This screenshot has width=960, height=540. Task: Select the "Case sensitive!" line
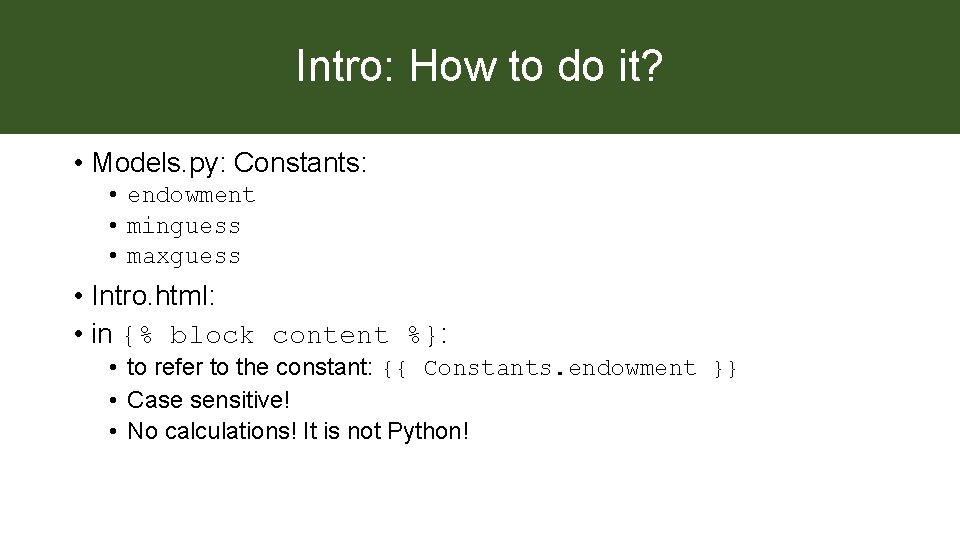pyautogui.click(x=208, y=400)
